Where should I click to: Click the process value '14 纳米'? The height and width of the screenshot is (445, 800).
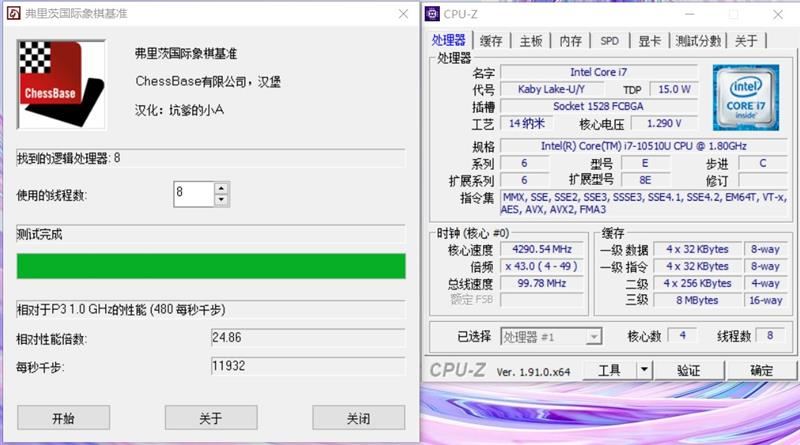tap(527, 123)
